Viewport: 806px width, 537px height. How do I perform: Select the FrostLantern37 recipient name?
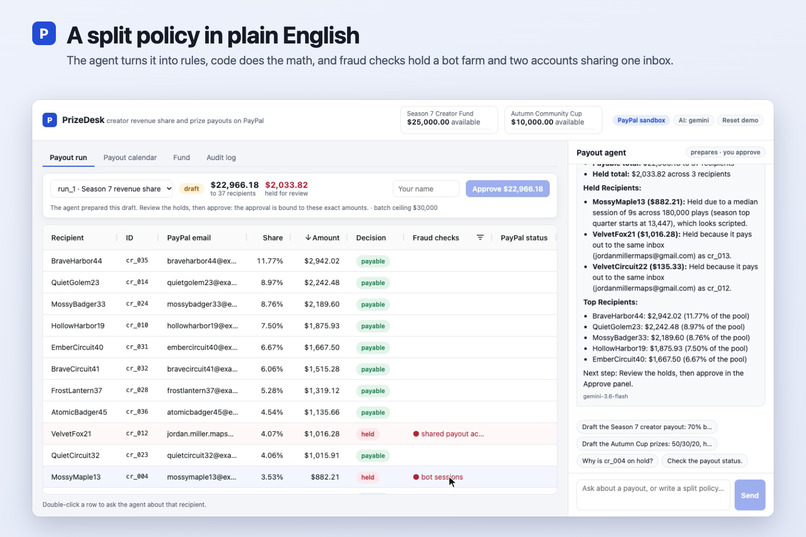point(77,391)
